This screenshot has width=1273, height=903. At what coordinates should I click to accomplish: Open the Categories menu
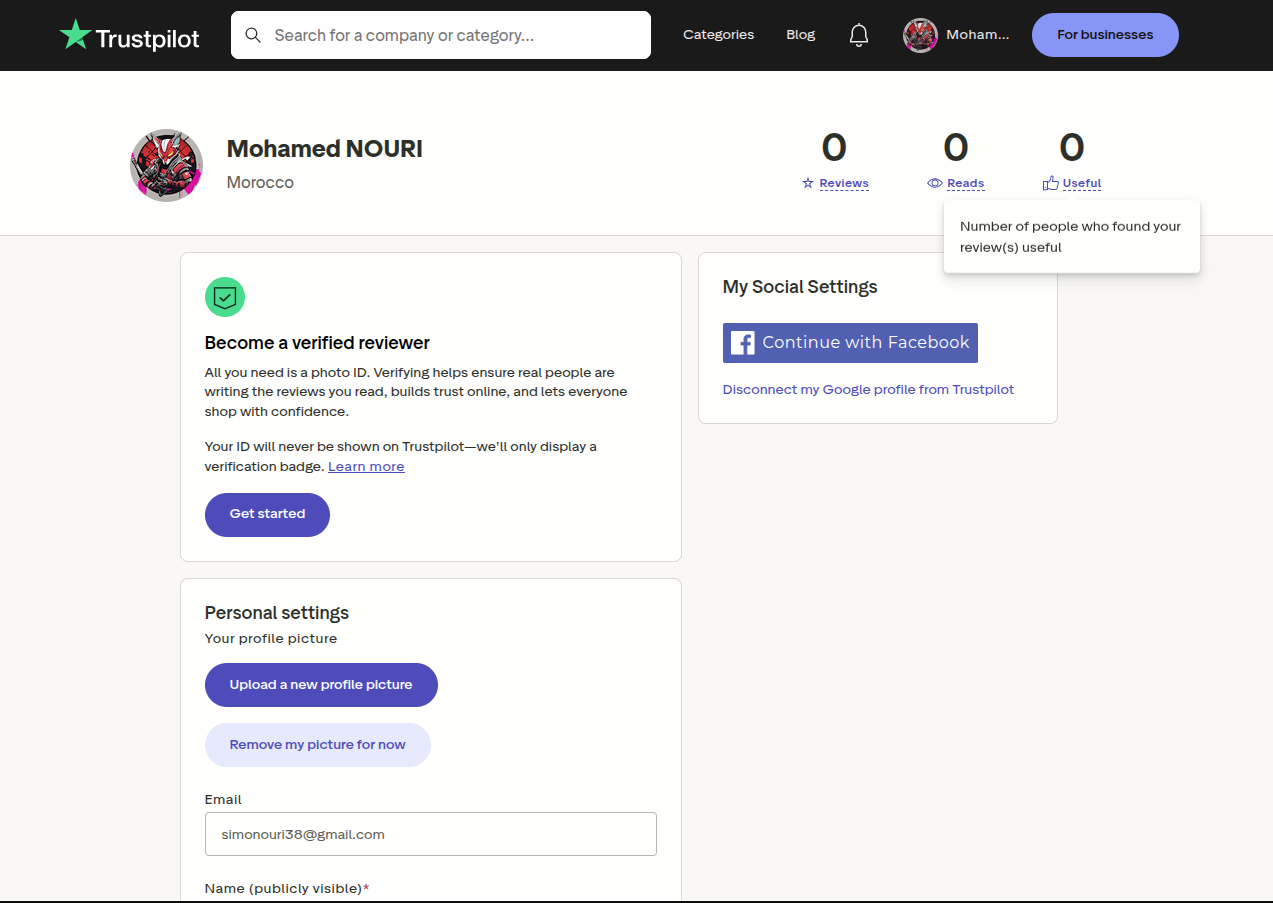coord(718,35)
